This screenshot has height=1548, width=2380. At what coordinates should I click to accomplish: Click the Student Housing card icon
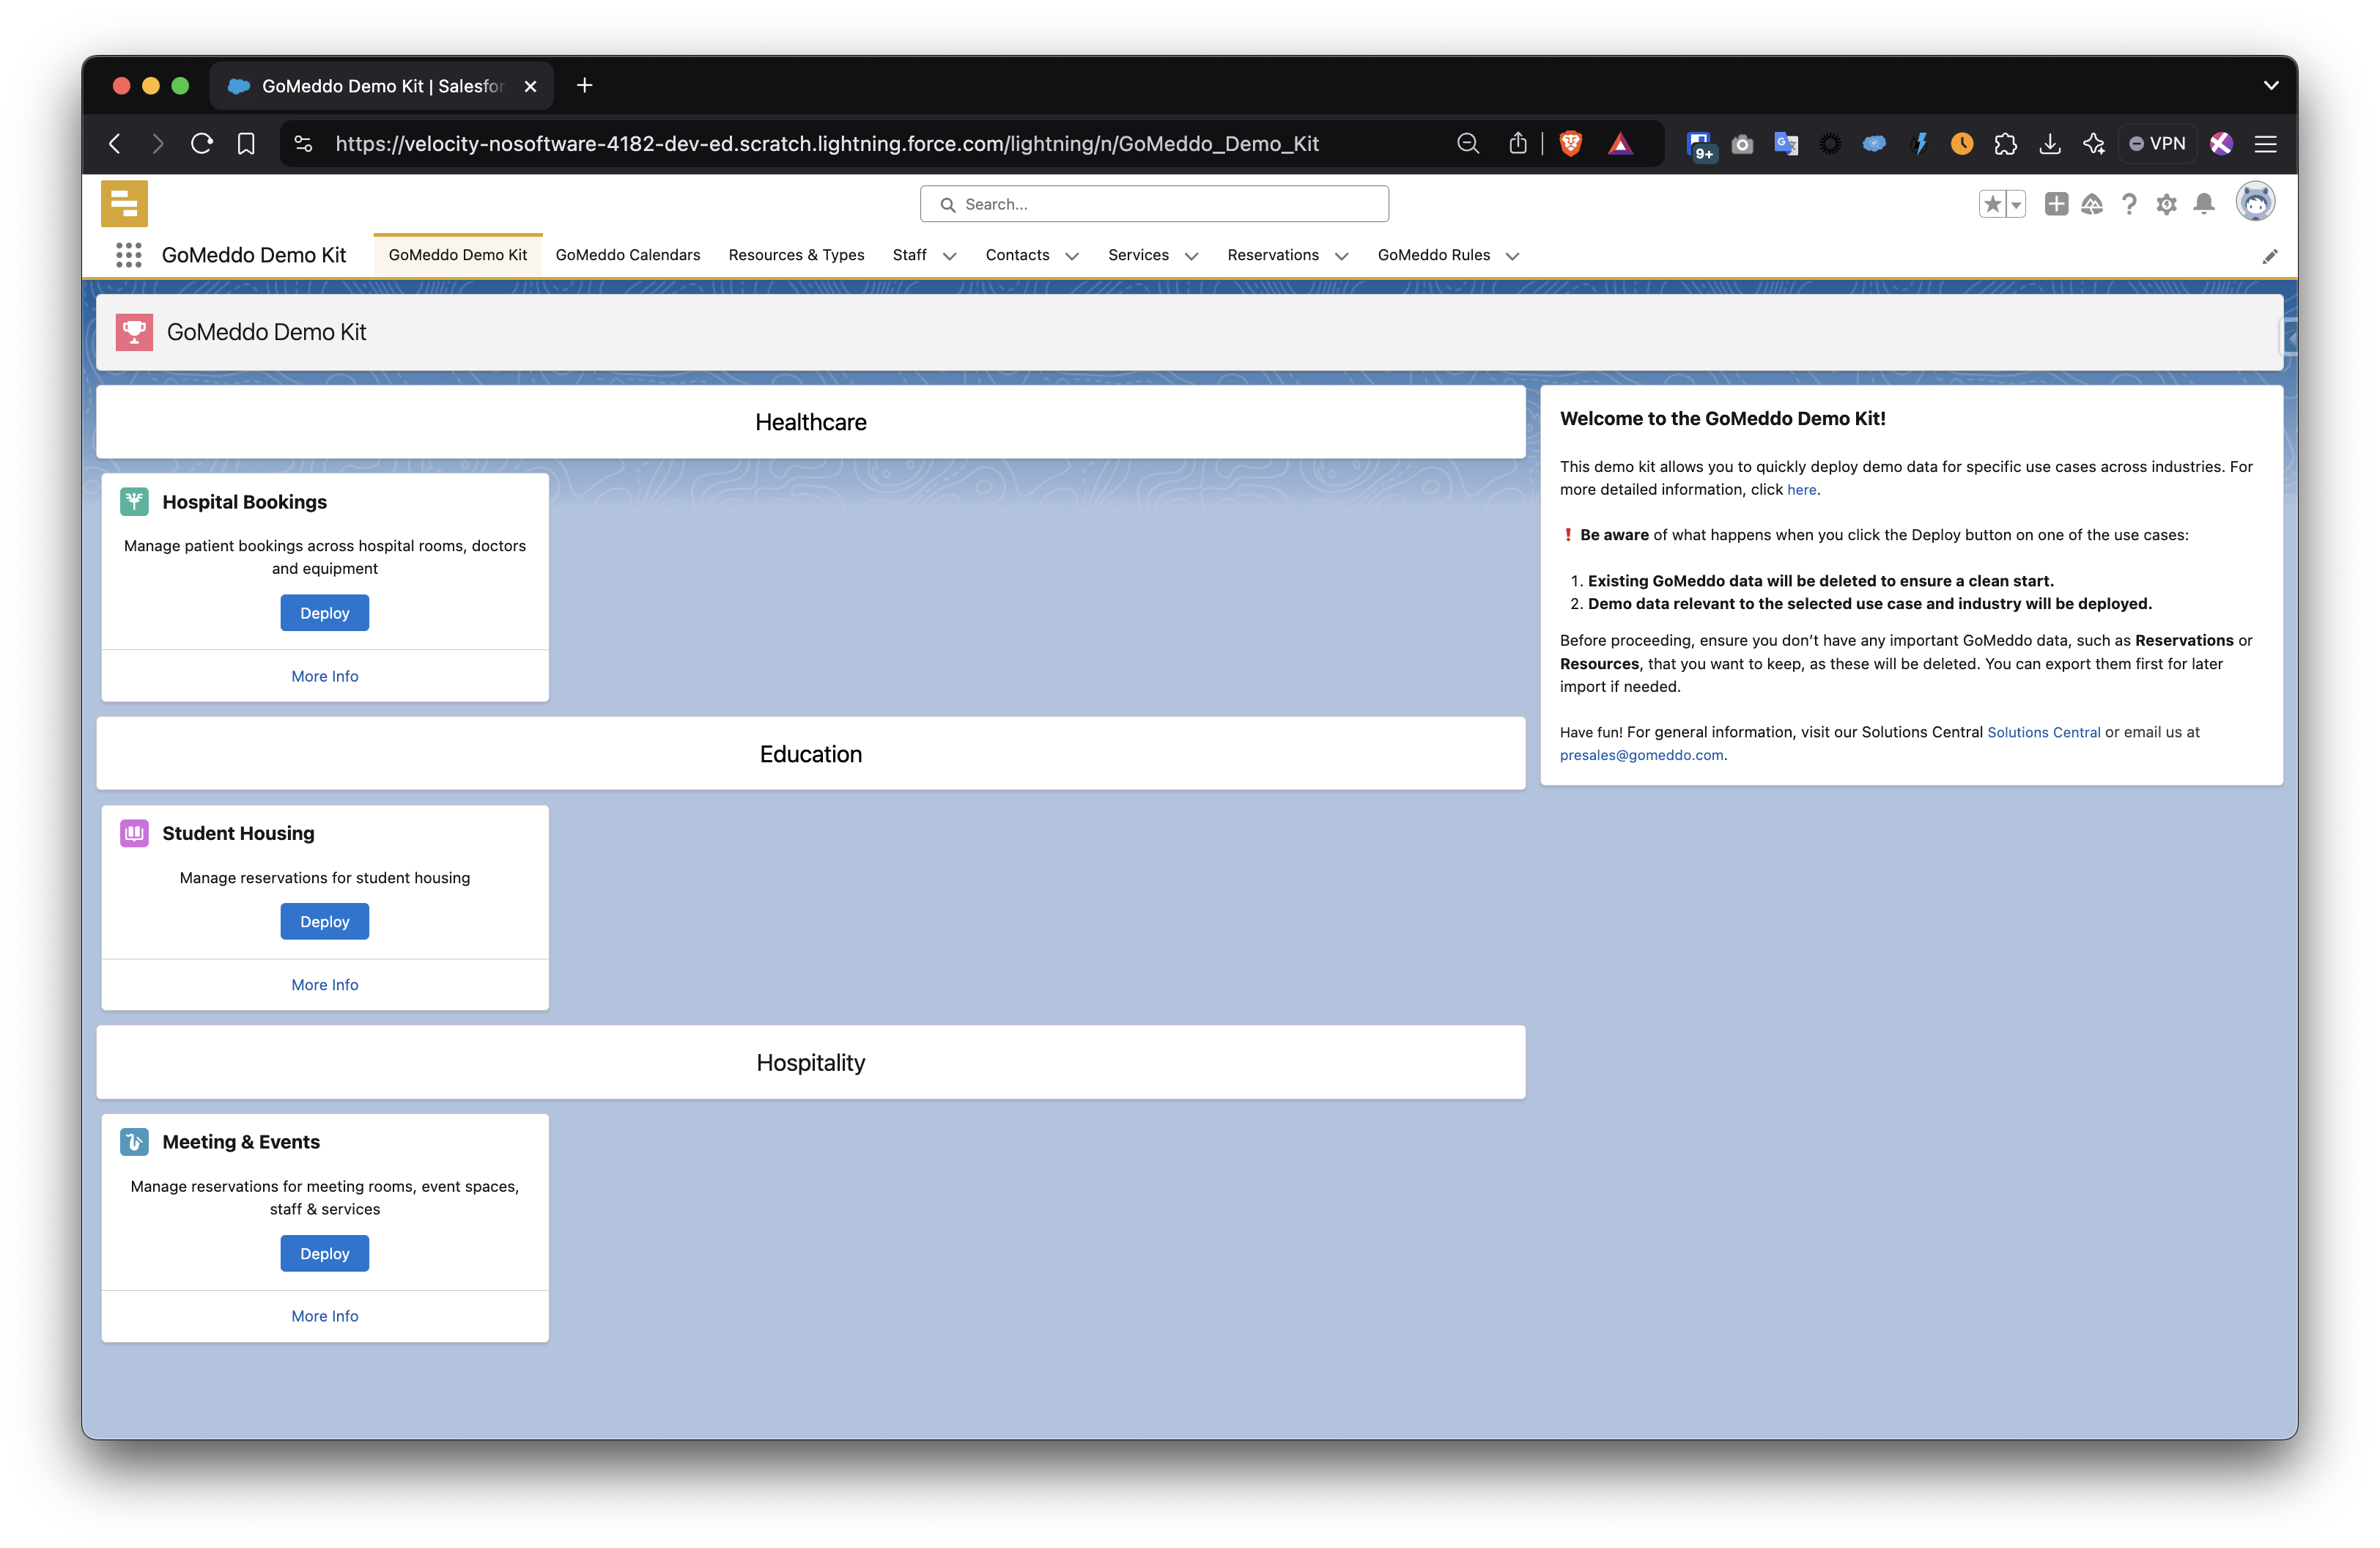click(134, 832)
